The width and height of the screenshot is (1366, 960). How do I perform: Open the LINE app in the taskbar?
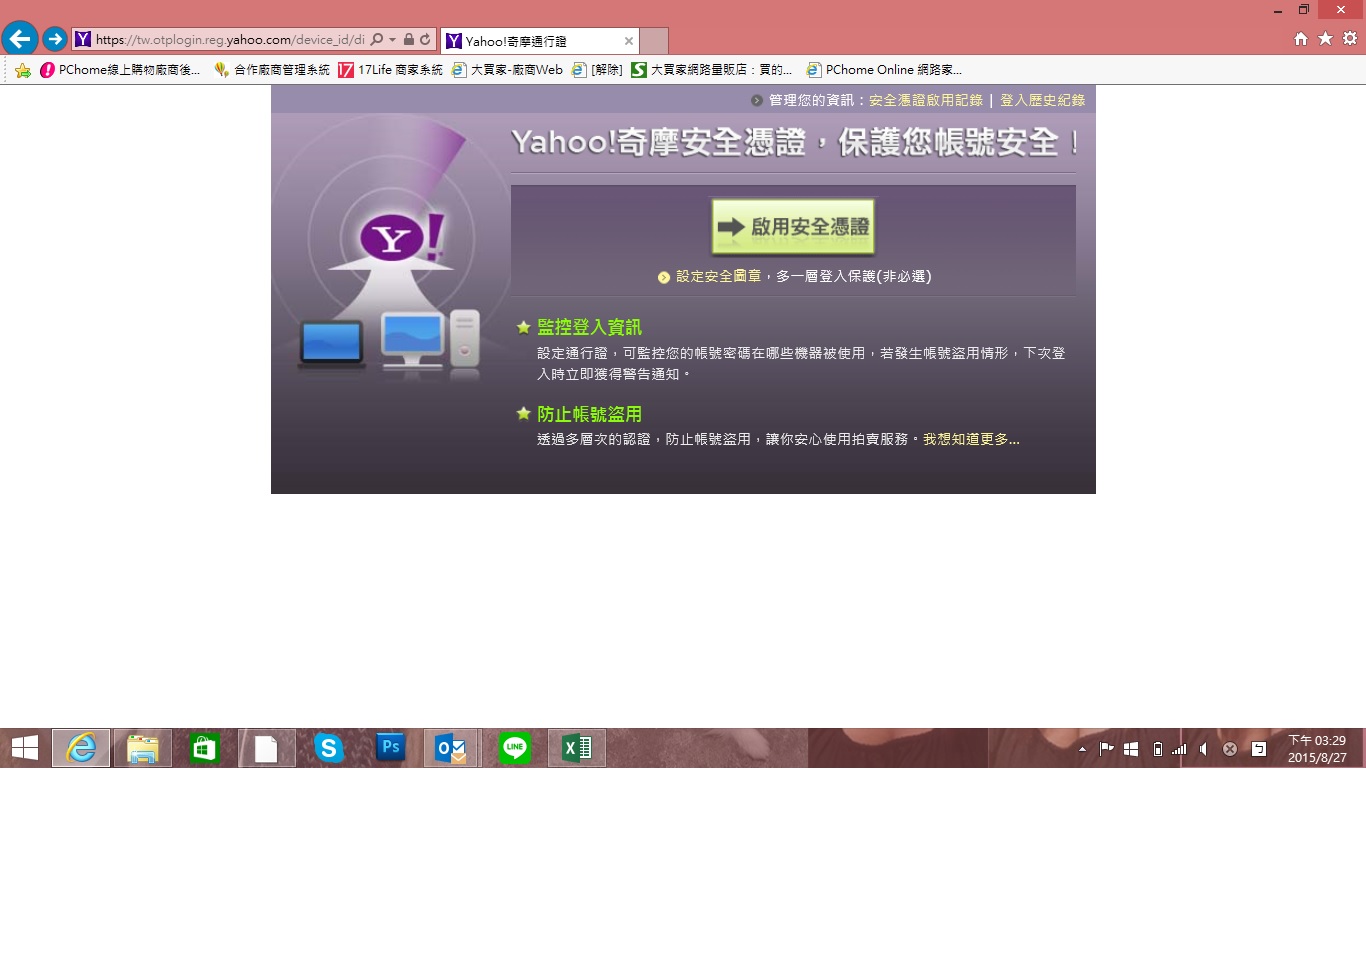coord(515,748)
